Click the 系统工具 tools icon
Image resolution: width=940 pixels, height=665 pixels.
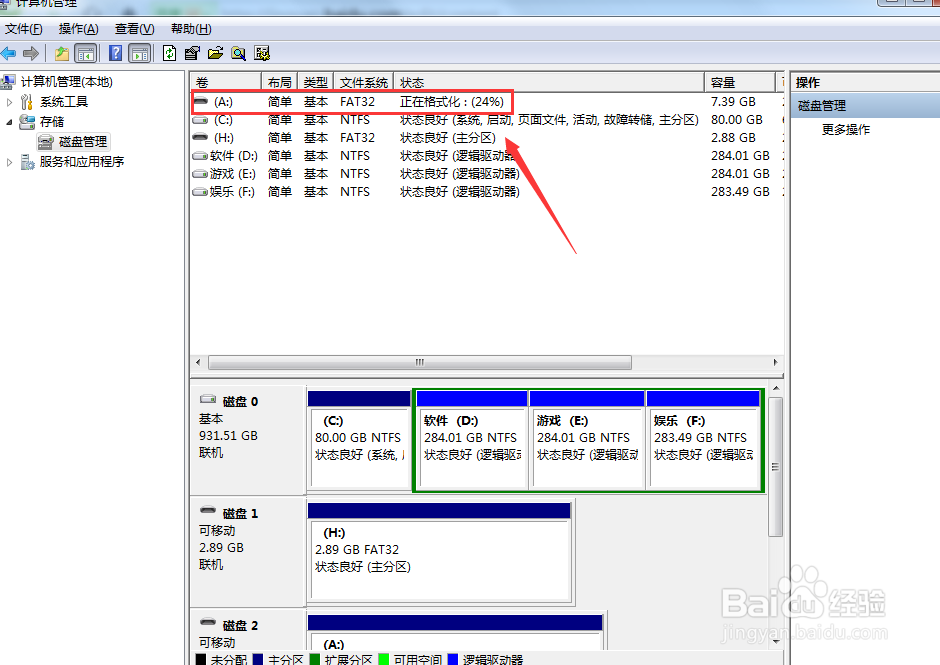coord(27,102)
